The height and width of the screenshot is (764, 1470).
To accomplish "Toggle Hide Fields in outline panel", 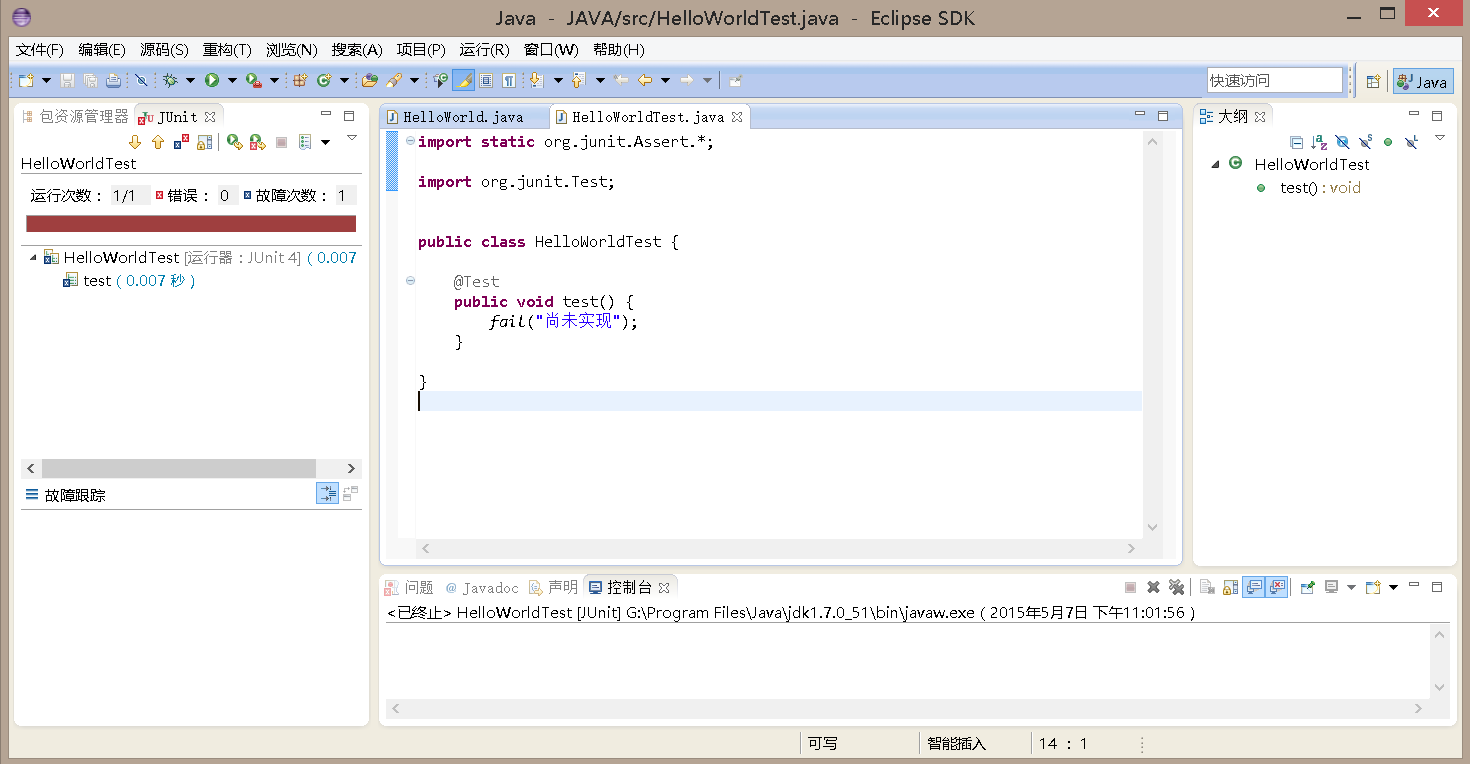I will coord(1342,142).
